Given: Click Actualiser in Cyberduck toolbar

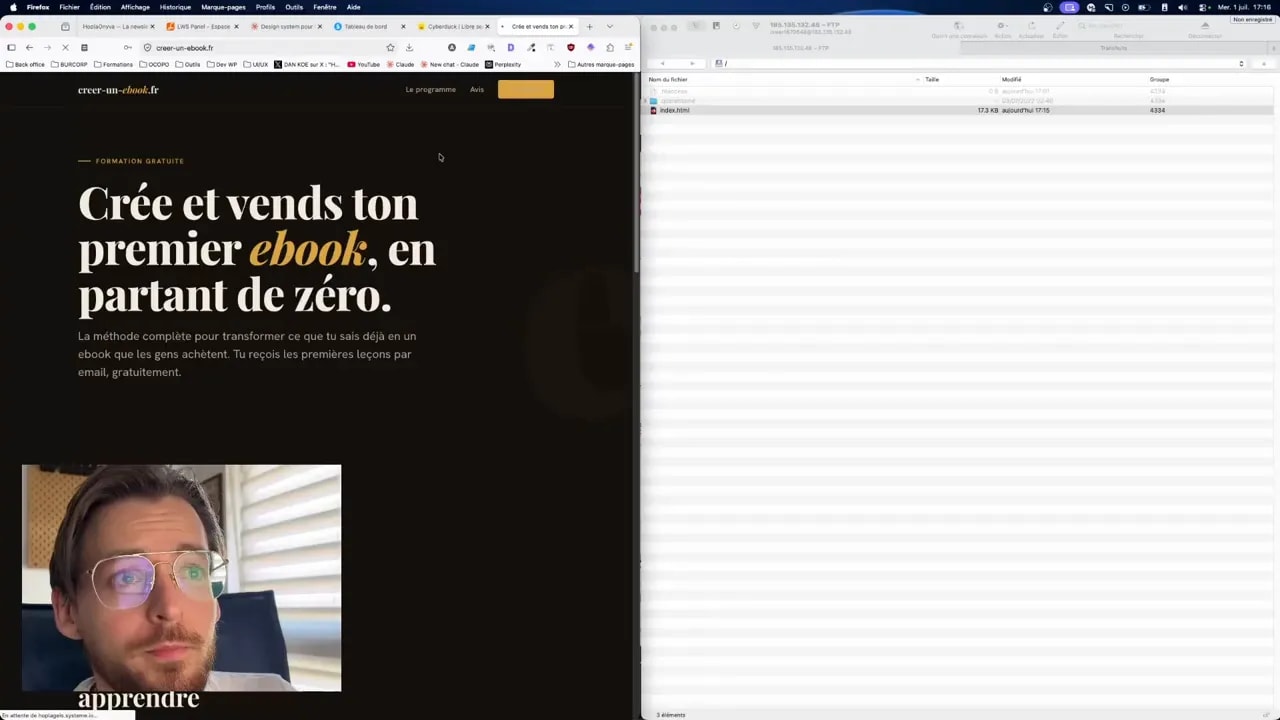Looking at the screenshot, I should click(1031, 28).
